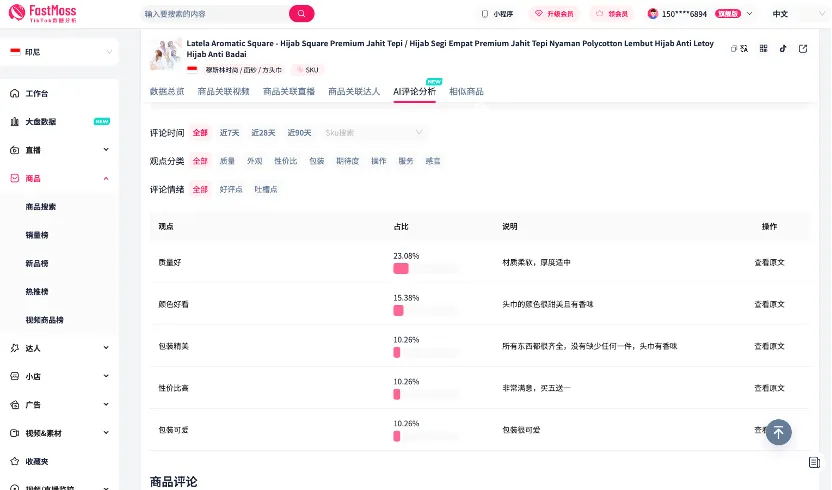This screenshot has width=832, height=490.
Task: Open 销量榜 in sidebar
Action: (37, 235)
